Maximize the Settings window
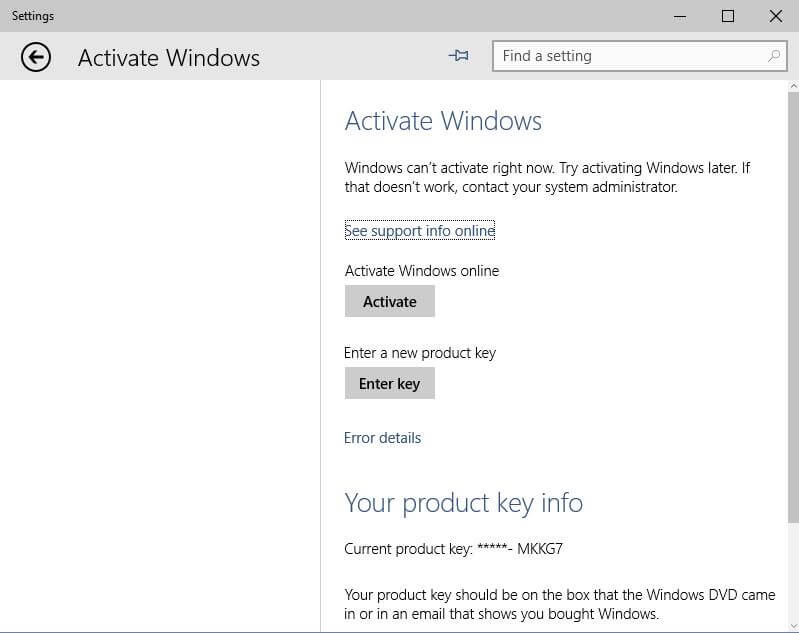Screen dimensions: 799x633 [x=728, y=16]
